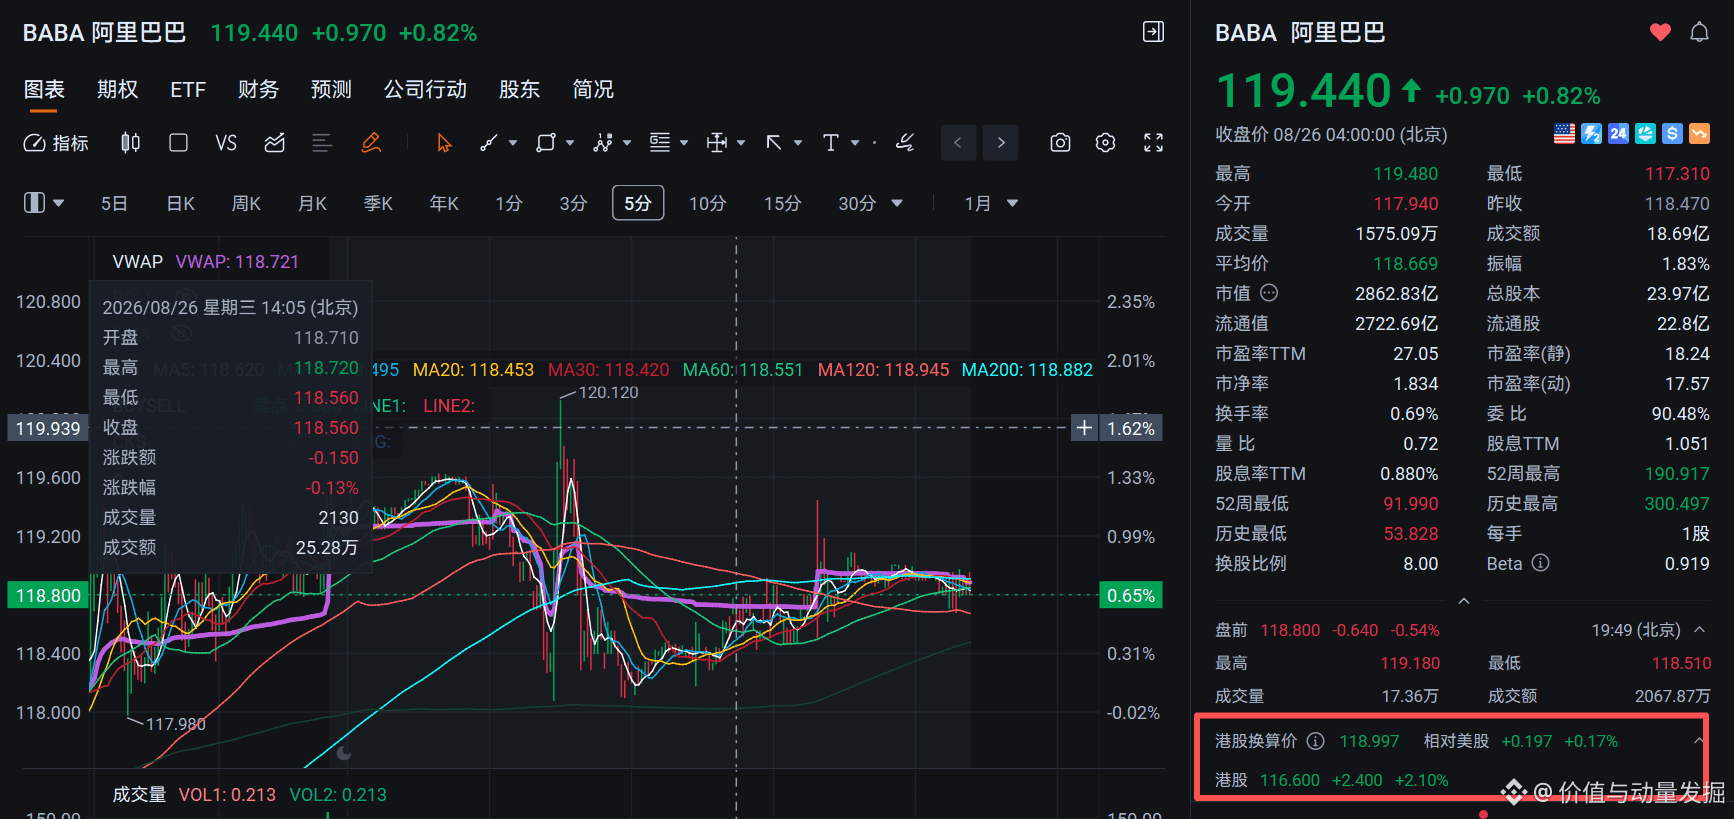Viewport: 1734px width, 819px height.
Task: Expand the text tool dropdown arrow
Action: coord(855,143)
